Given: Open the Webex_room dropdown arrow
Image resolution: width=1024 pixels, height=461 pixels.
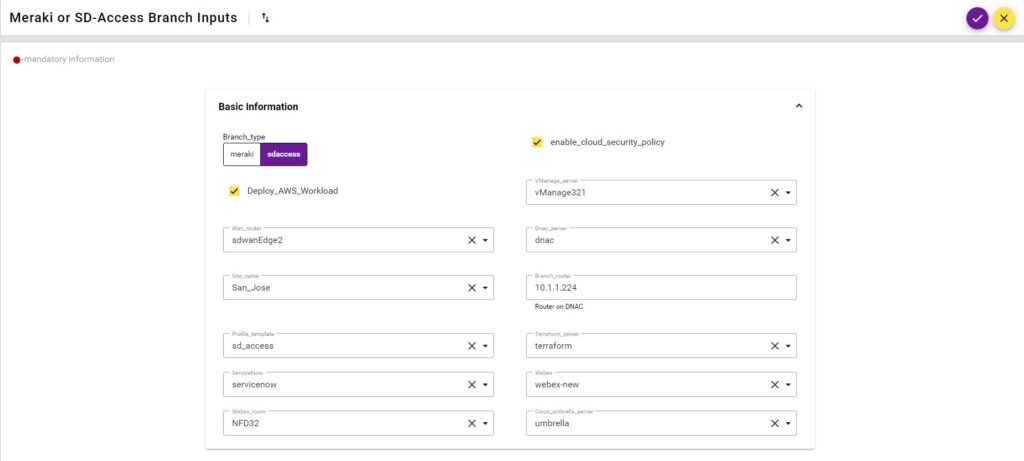Looking at the screenshot, I should coord(485,423).
